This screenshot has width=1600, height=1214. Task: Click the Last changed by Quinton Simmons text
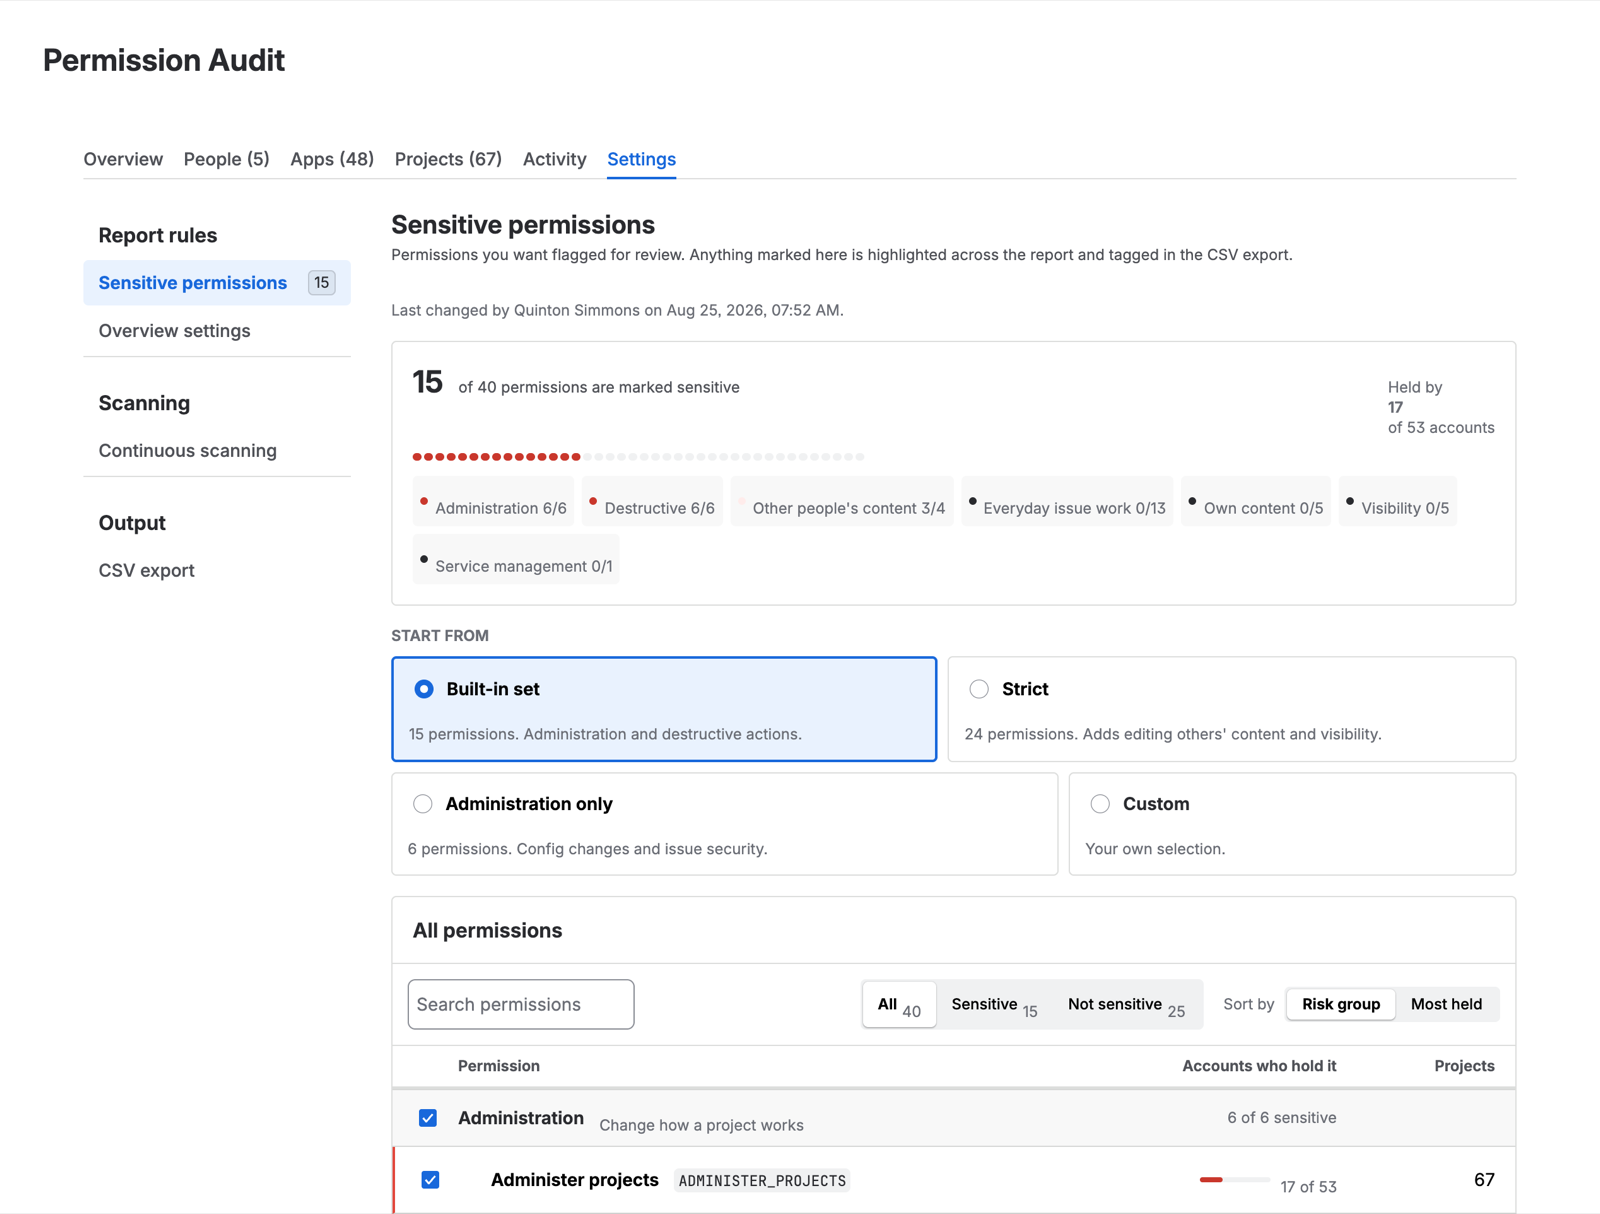click(617, 310)
